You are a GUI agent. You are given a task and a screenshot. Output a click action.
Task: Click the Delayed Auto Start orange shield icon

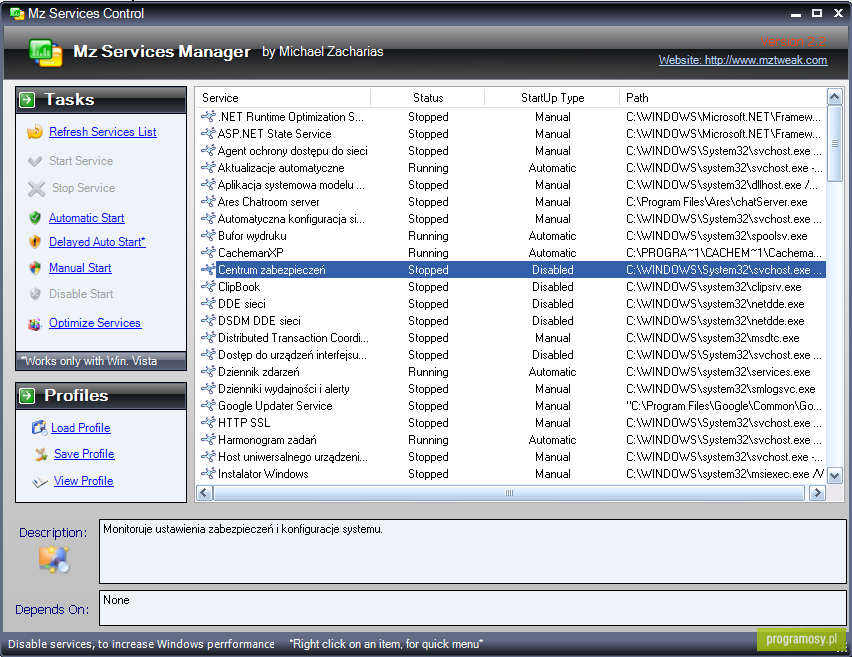35,242
